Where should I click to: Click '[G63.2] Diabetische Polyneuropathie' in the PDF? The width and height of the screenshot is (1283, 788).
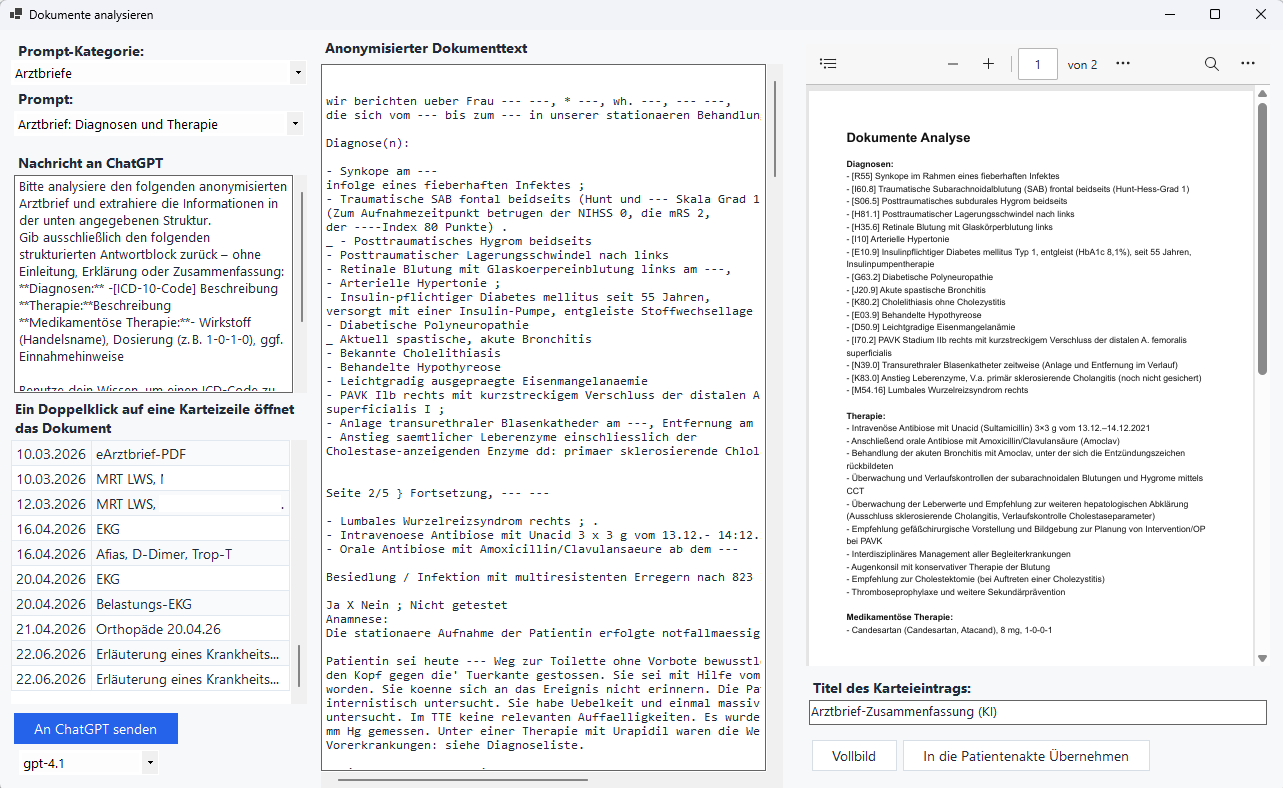click(x=919, y=277)
